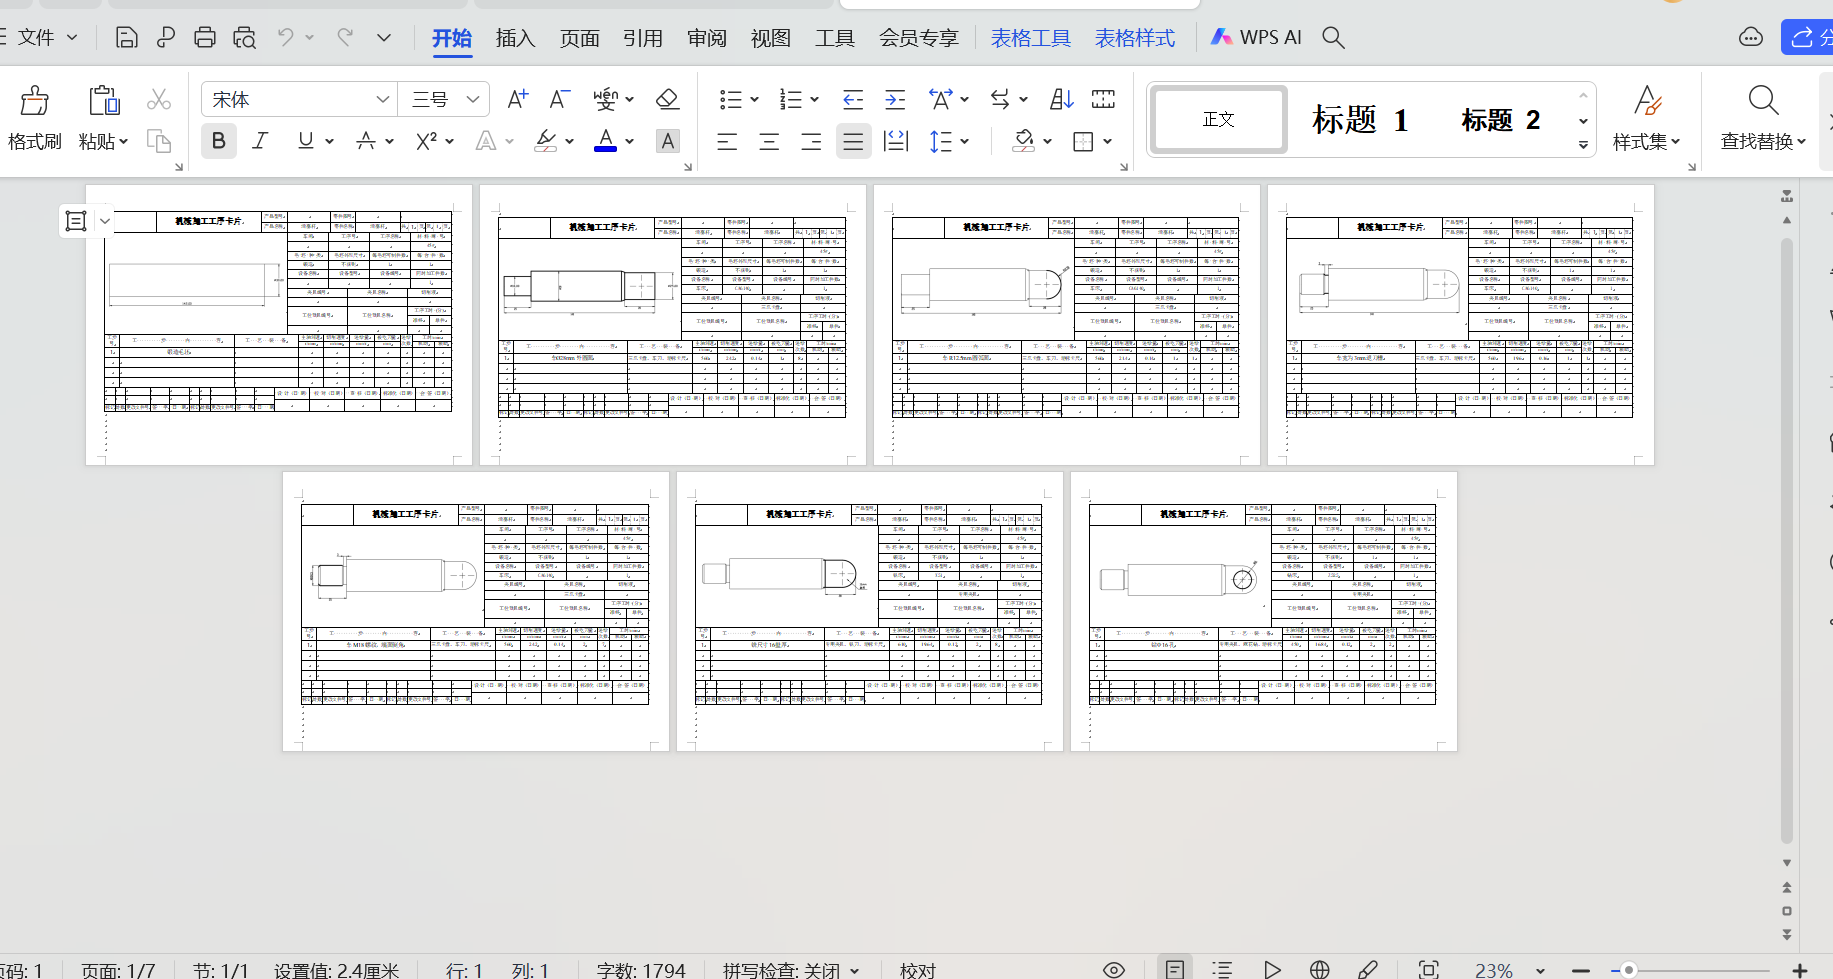1833x979 pixels.
Task: Open 查找替换 find and replace
Action: click(1763, 119)
